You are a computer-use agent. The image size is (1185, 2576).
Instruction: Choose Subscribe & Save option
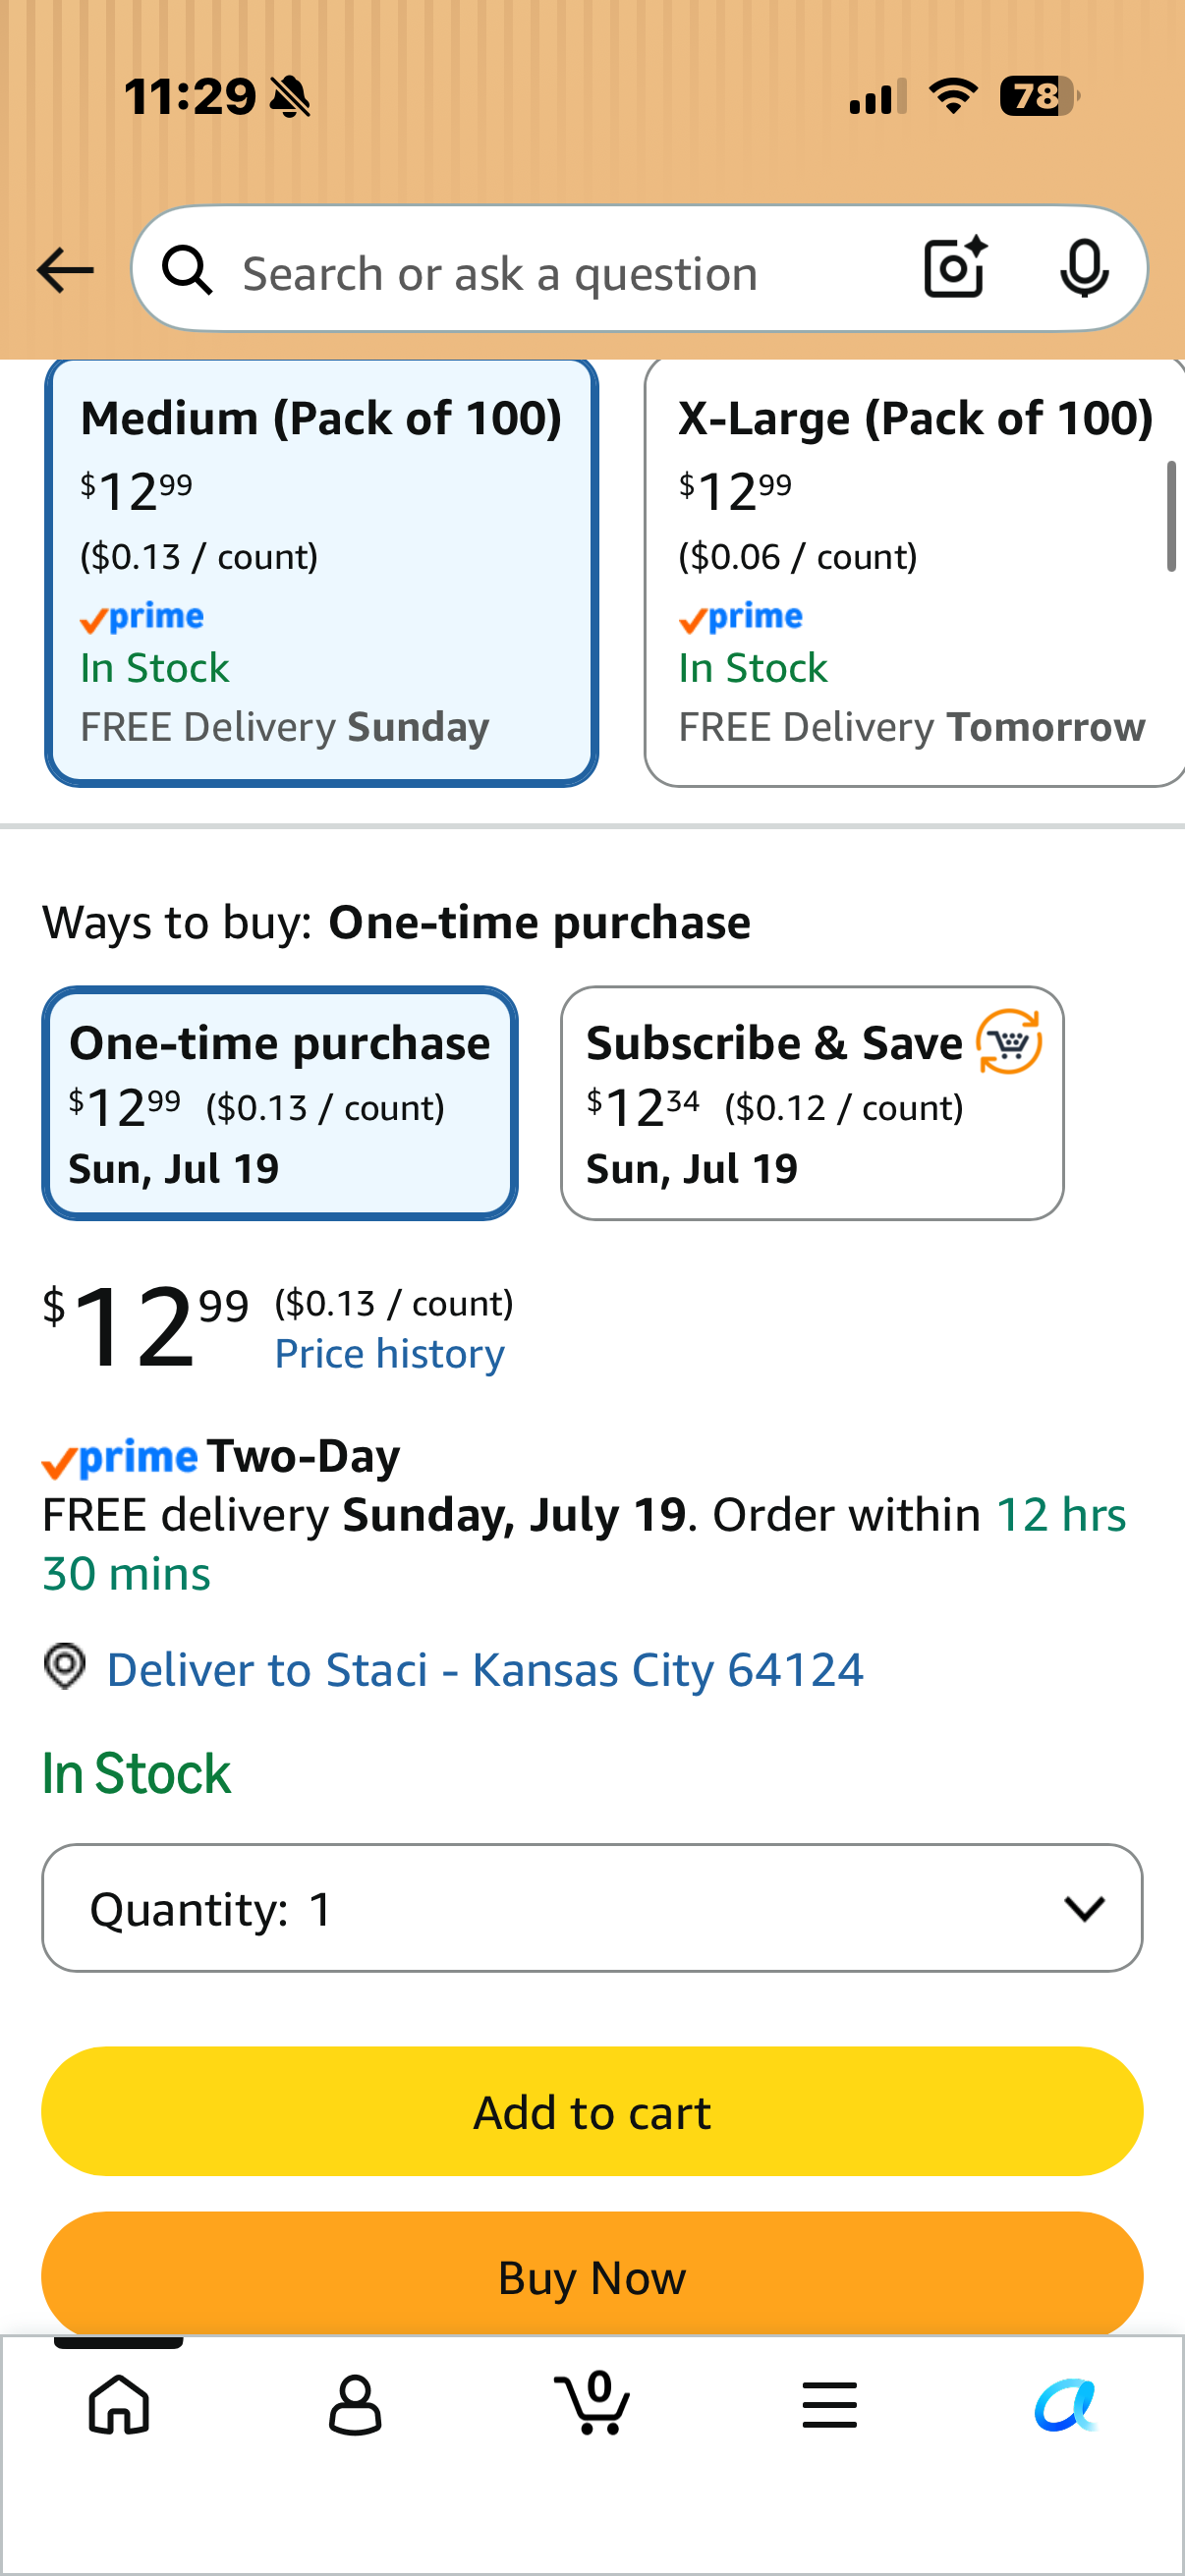point(812,1103)
